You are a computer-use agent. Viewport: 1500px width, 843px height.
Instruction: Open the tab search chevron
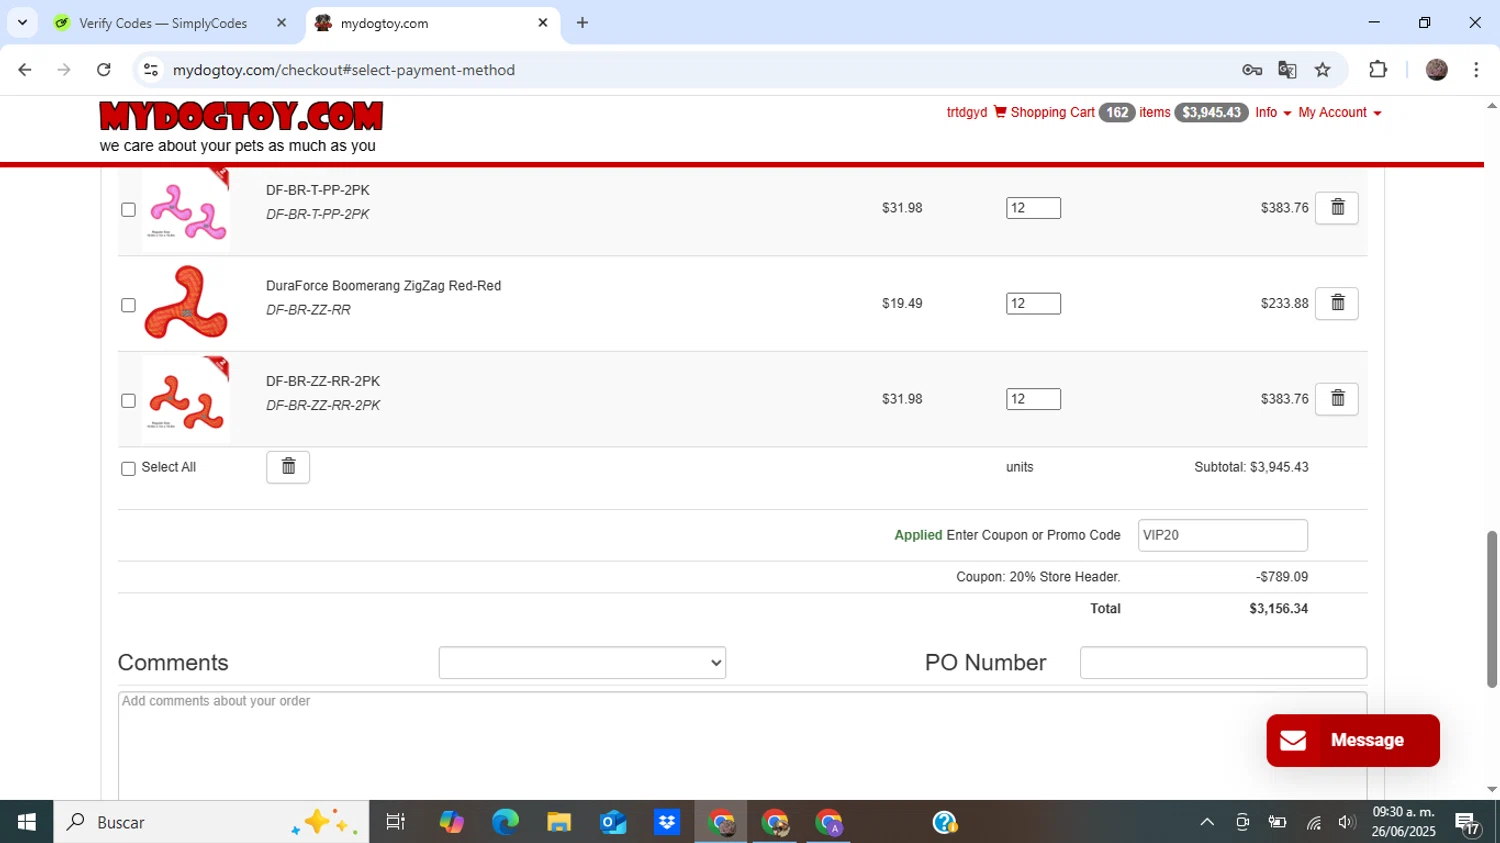tap(22, 23)
